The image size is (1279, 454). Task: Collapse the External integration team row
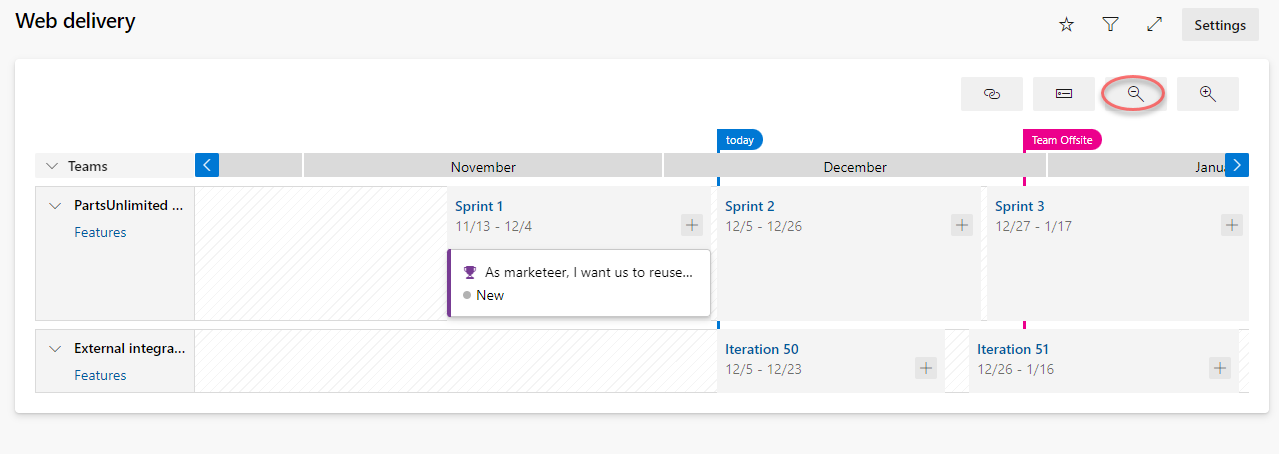55,349
